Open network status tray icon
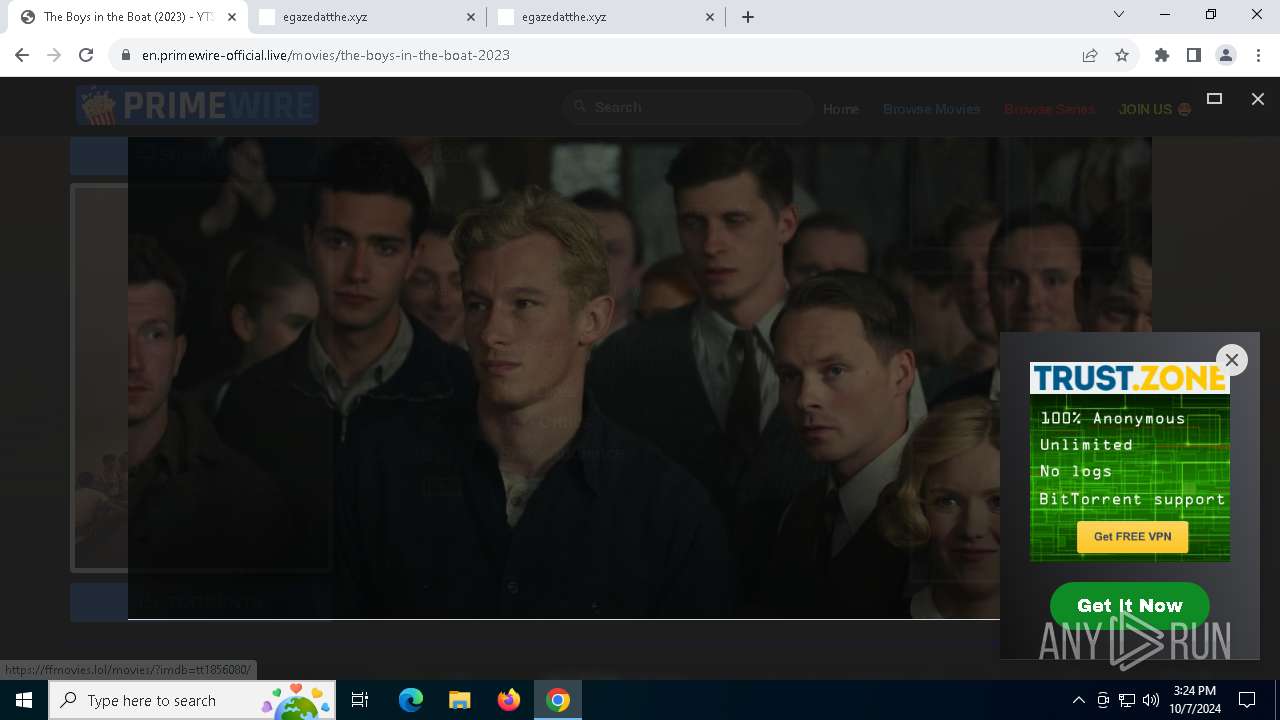 (1127, 700)
